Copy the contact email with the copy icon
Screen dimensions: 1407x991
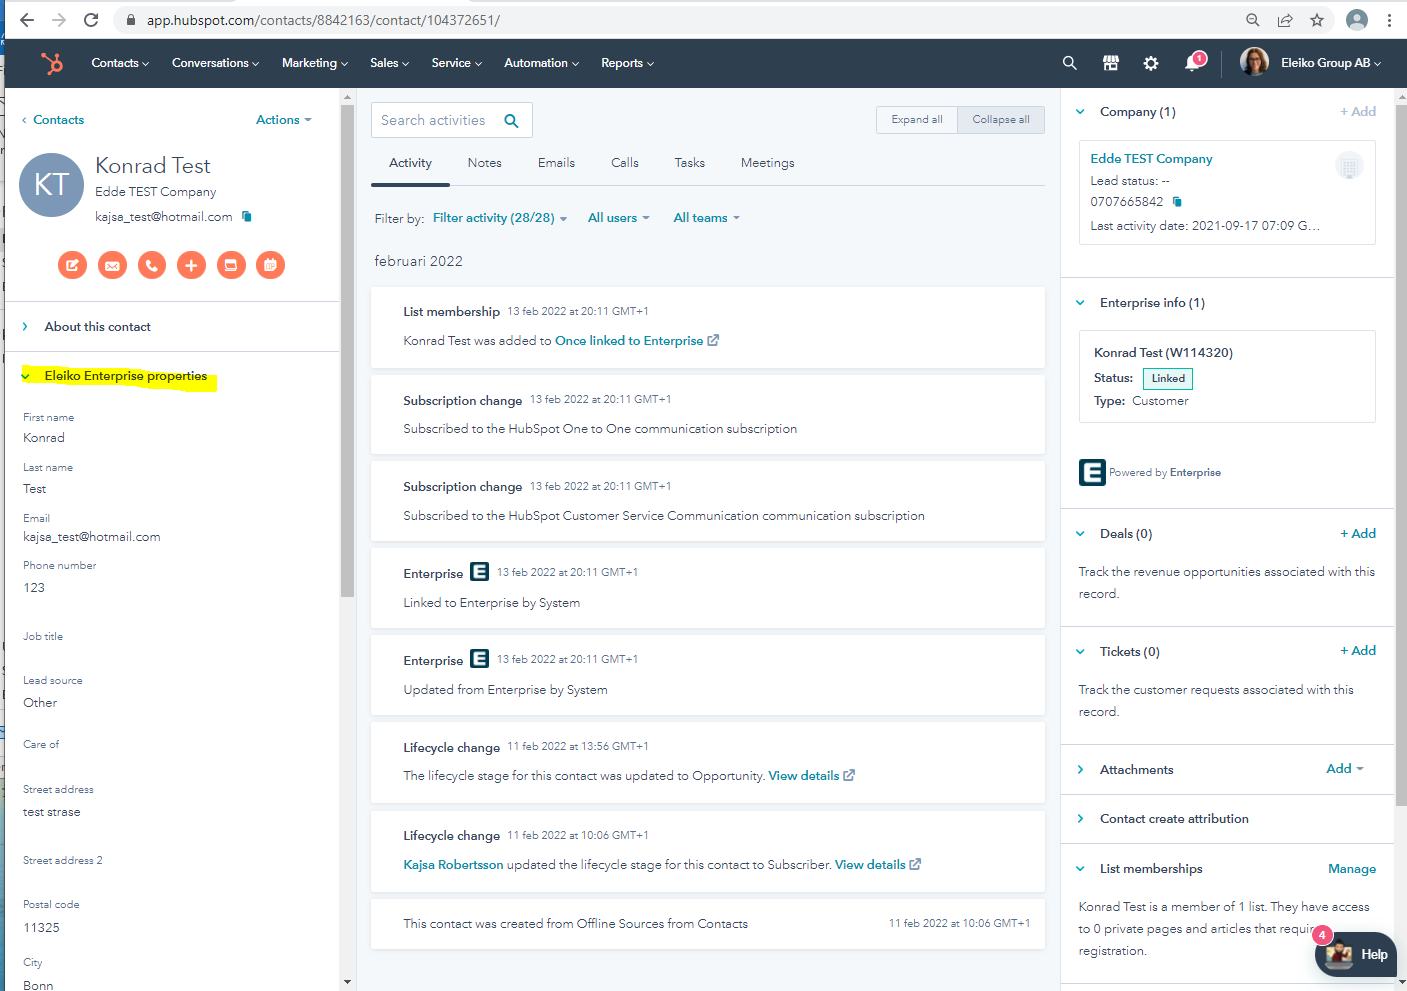click(247, 216)
